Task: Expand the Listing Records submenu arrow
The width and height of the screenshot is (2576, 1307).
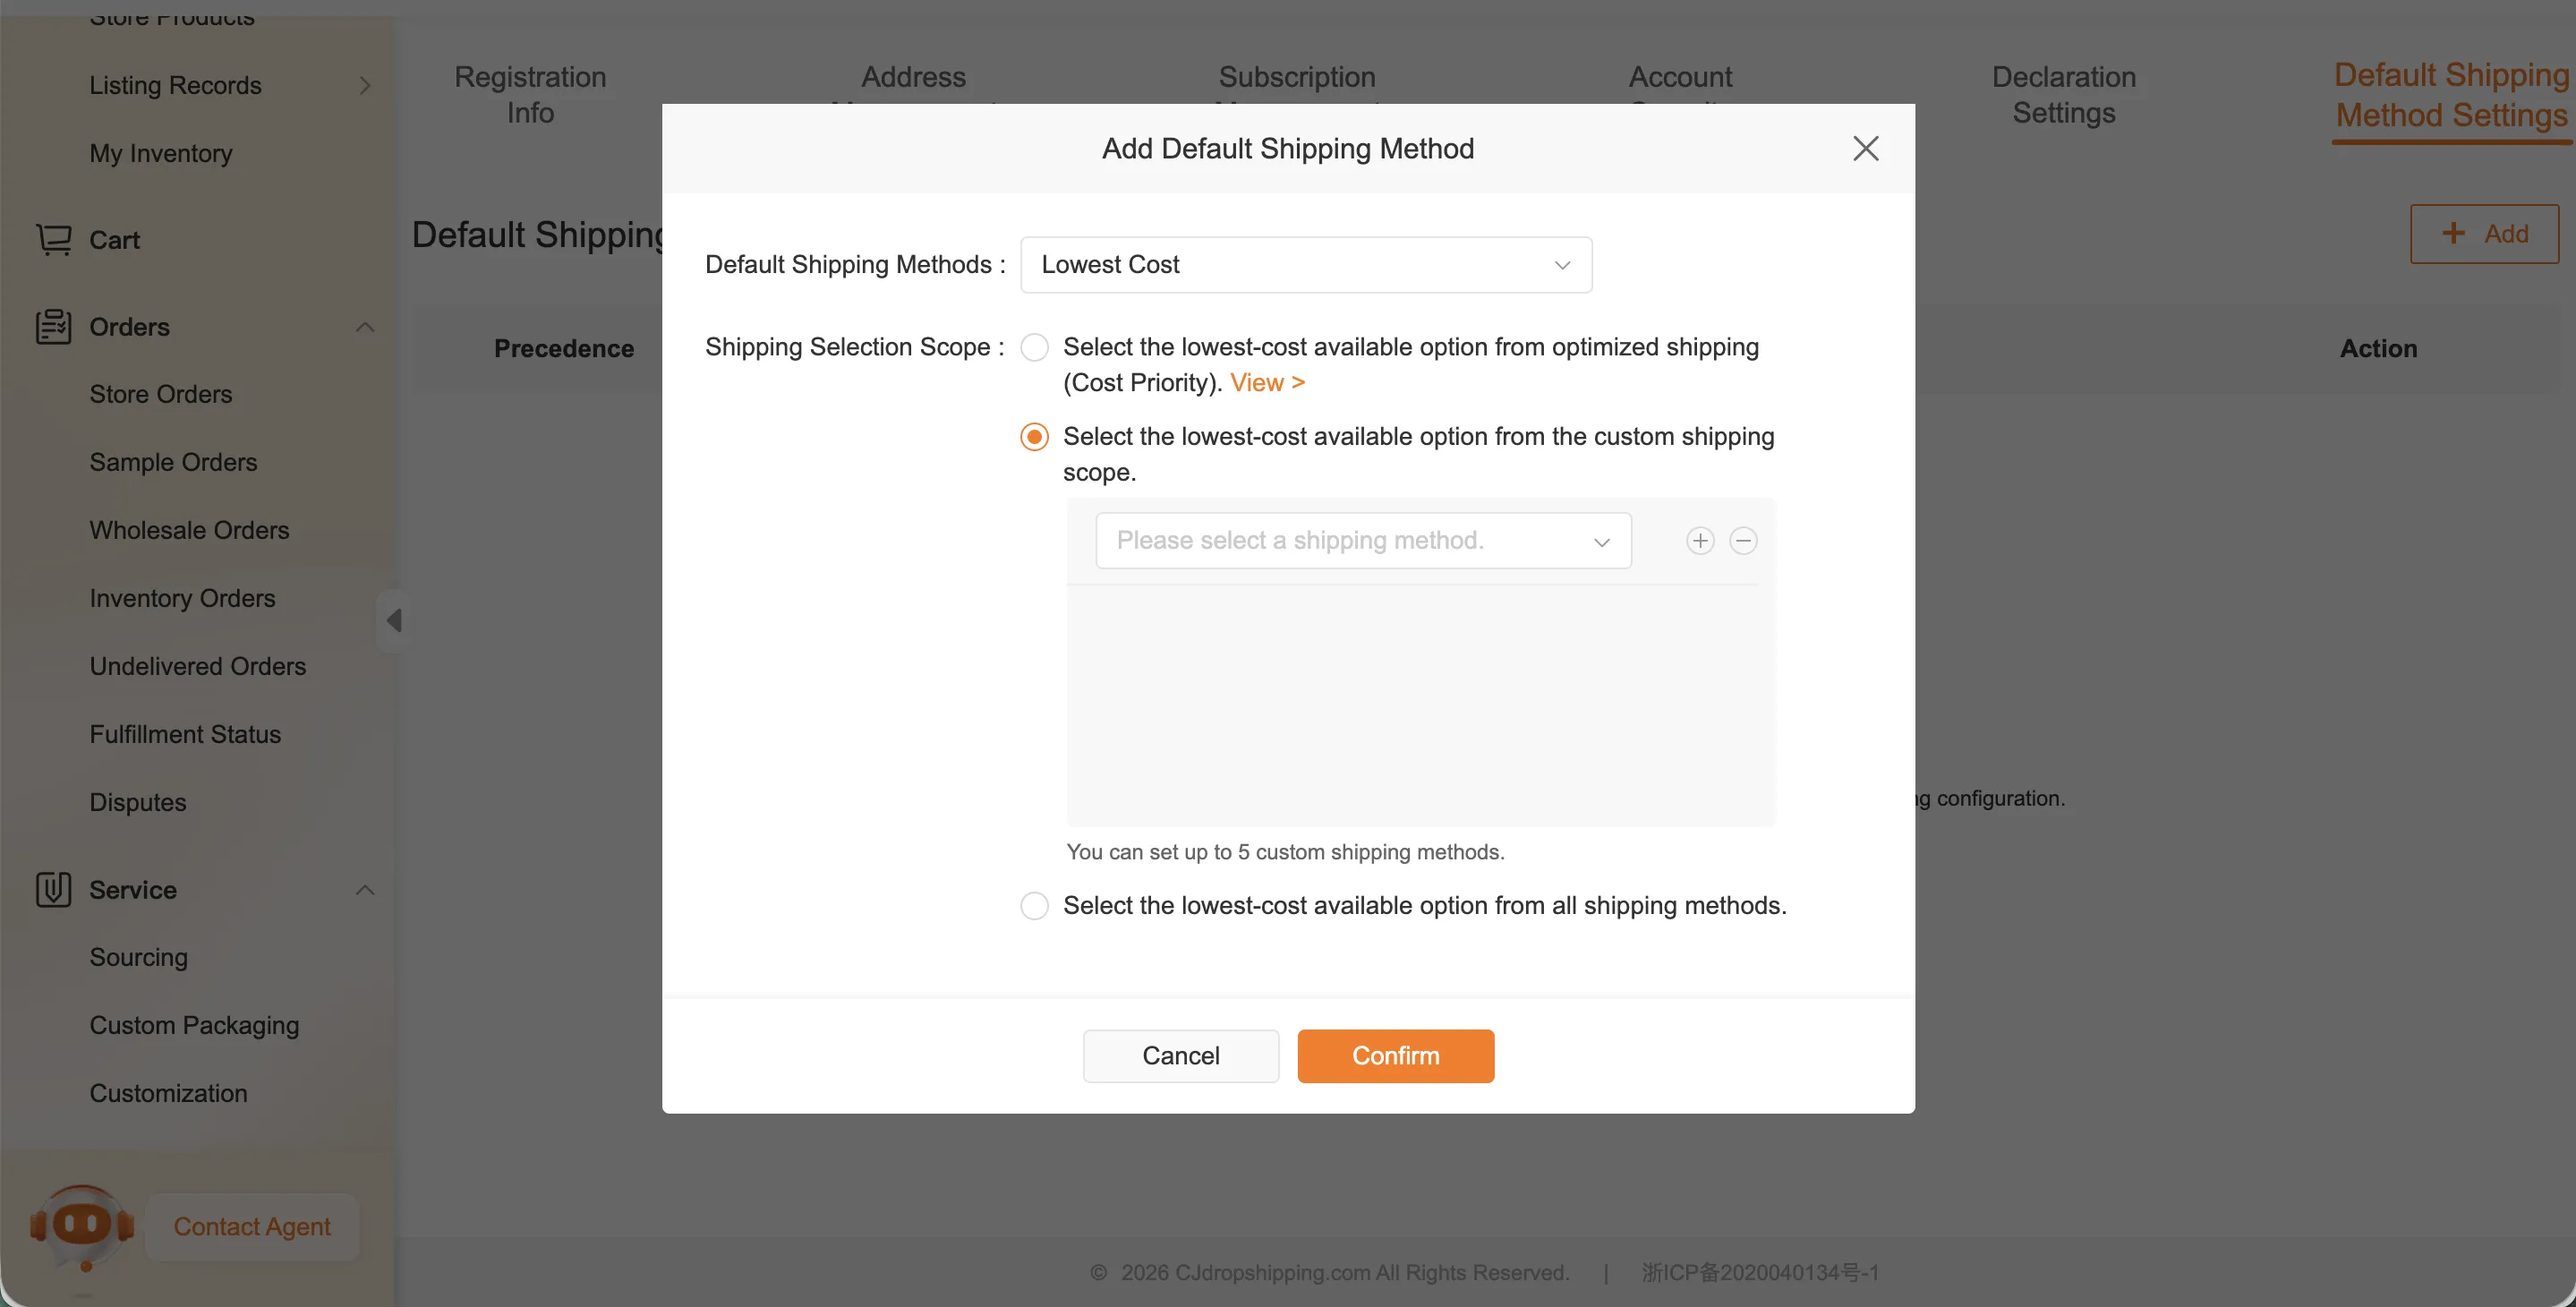Action: [x=365, y=86]
